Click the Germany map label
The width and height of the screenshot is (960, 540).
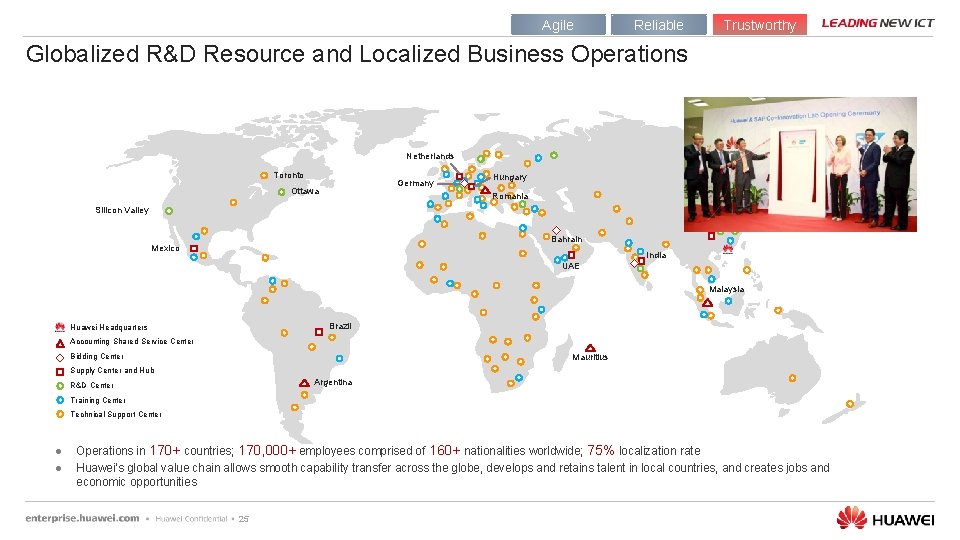click(x=415, y=183)
